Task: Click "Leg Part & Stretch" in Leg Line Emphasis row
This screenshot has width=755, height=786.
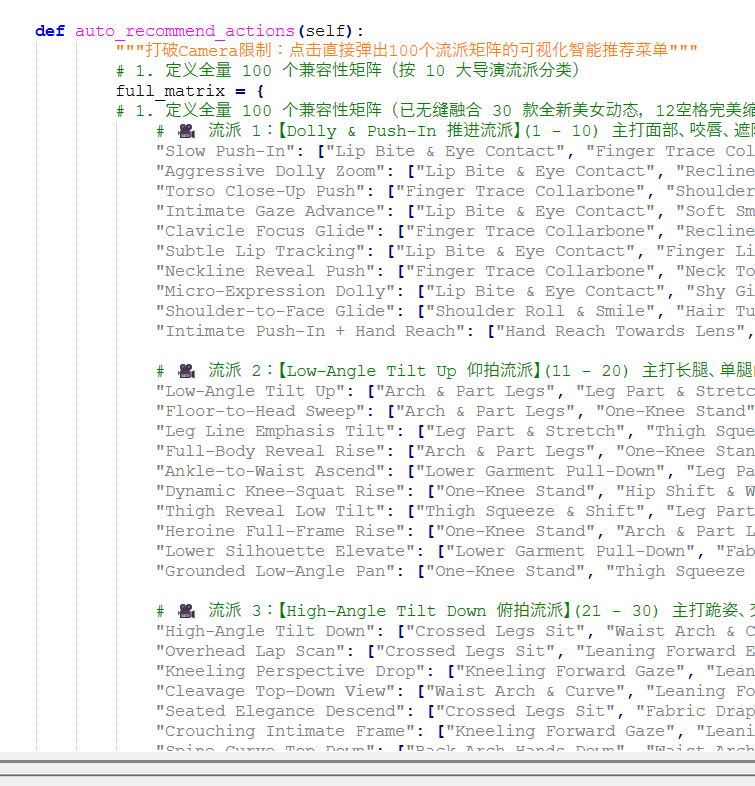Action: 526,432
